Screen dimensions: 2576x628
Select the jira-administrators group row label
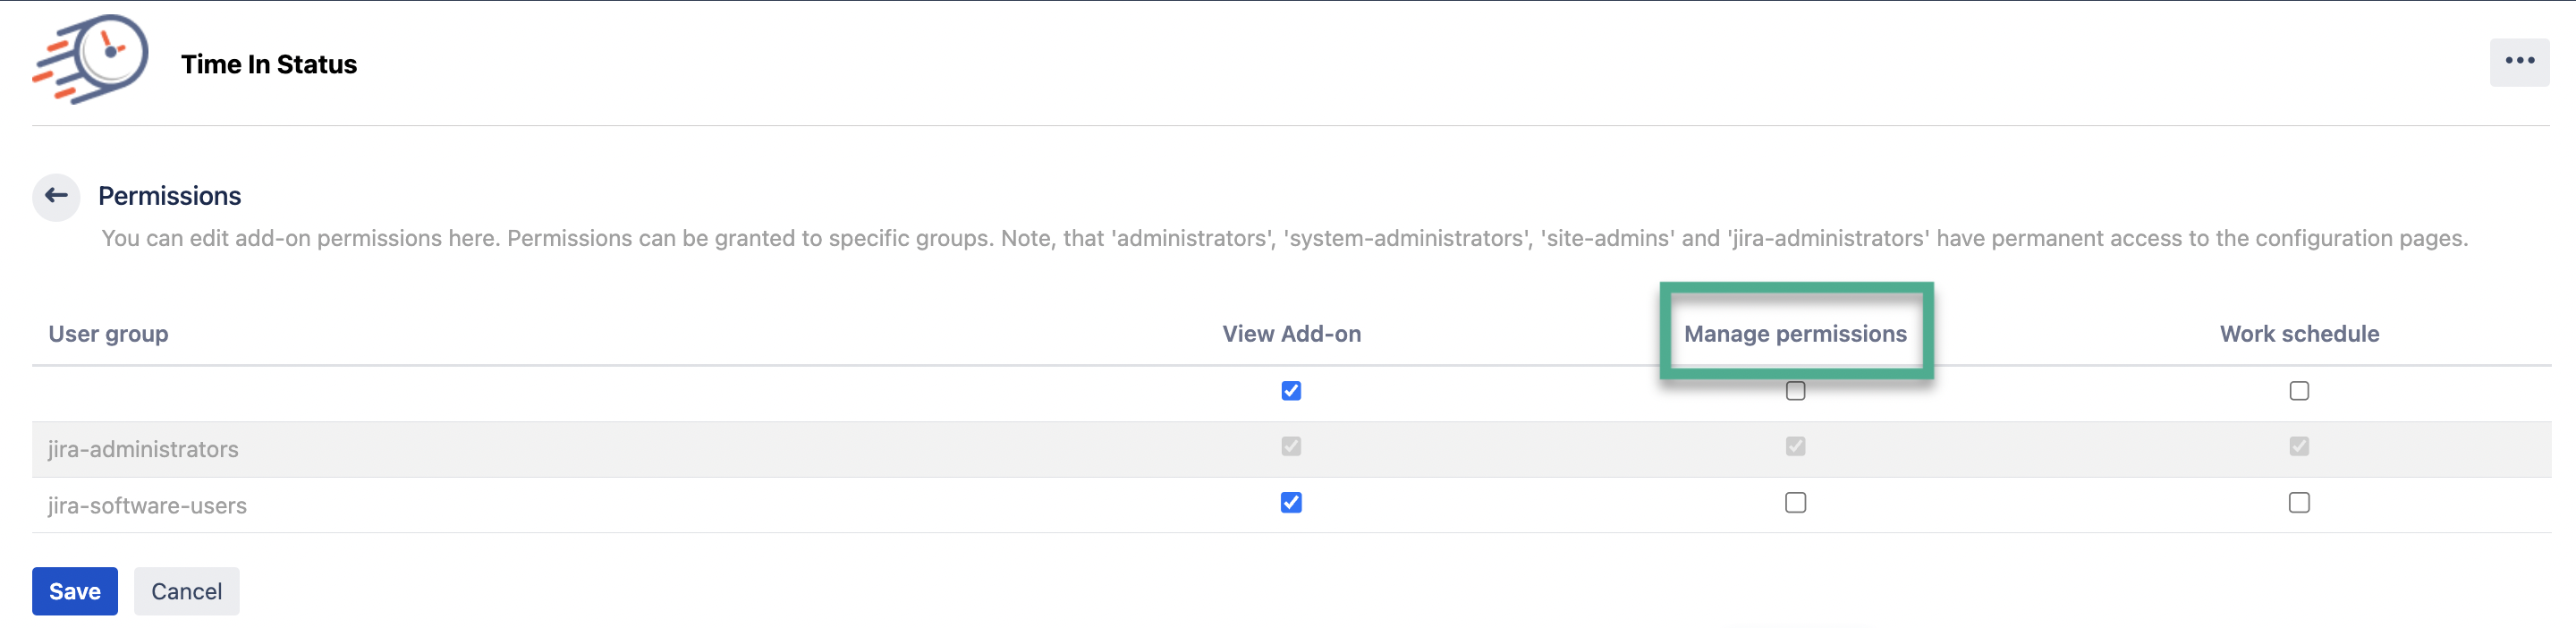143,450
